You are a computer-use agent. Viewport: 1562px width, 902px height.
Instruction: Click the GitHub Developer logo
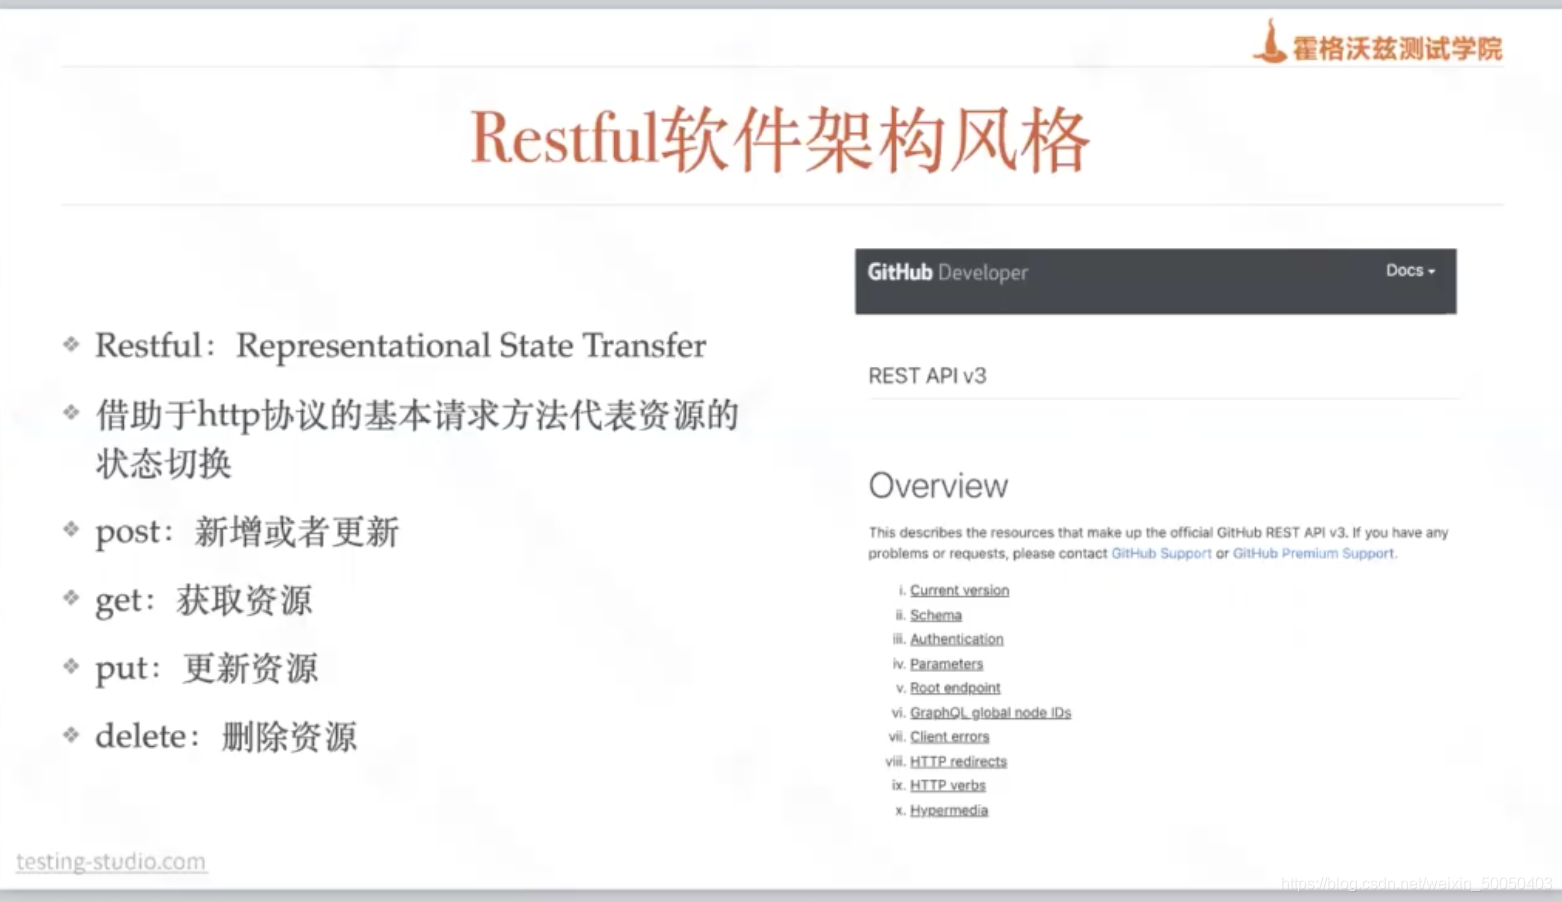(x=947, y=272)
